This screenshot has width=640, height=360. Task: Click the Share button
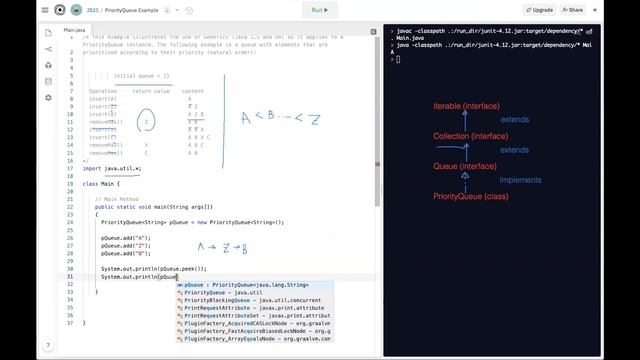tap(573, 10)
